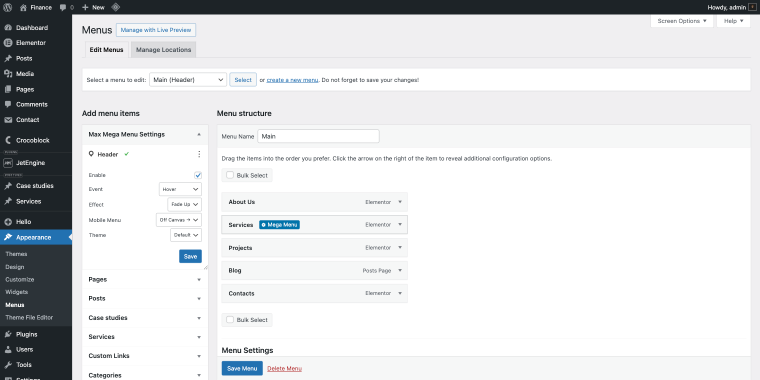Toggle the Enable checkbox for mega menu
Image resolution: width=760 pixels, height=380 pixels.
[x=198, y=175]
